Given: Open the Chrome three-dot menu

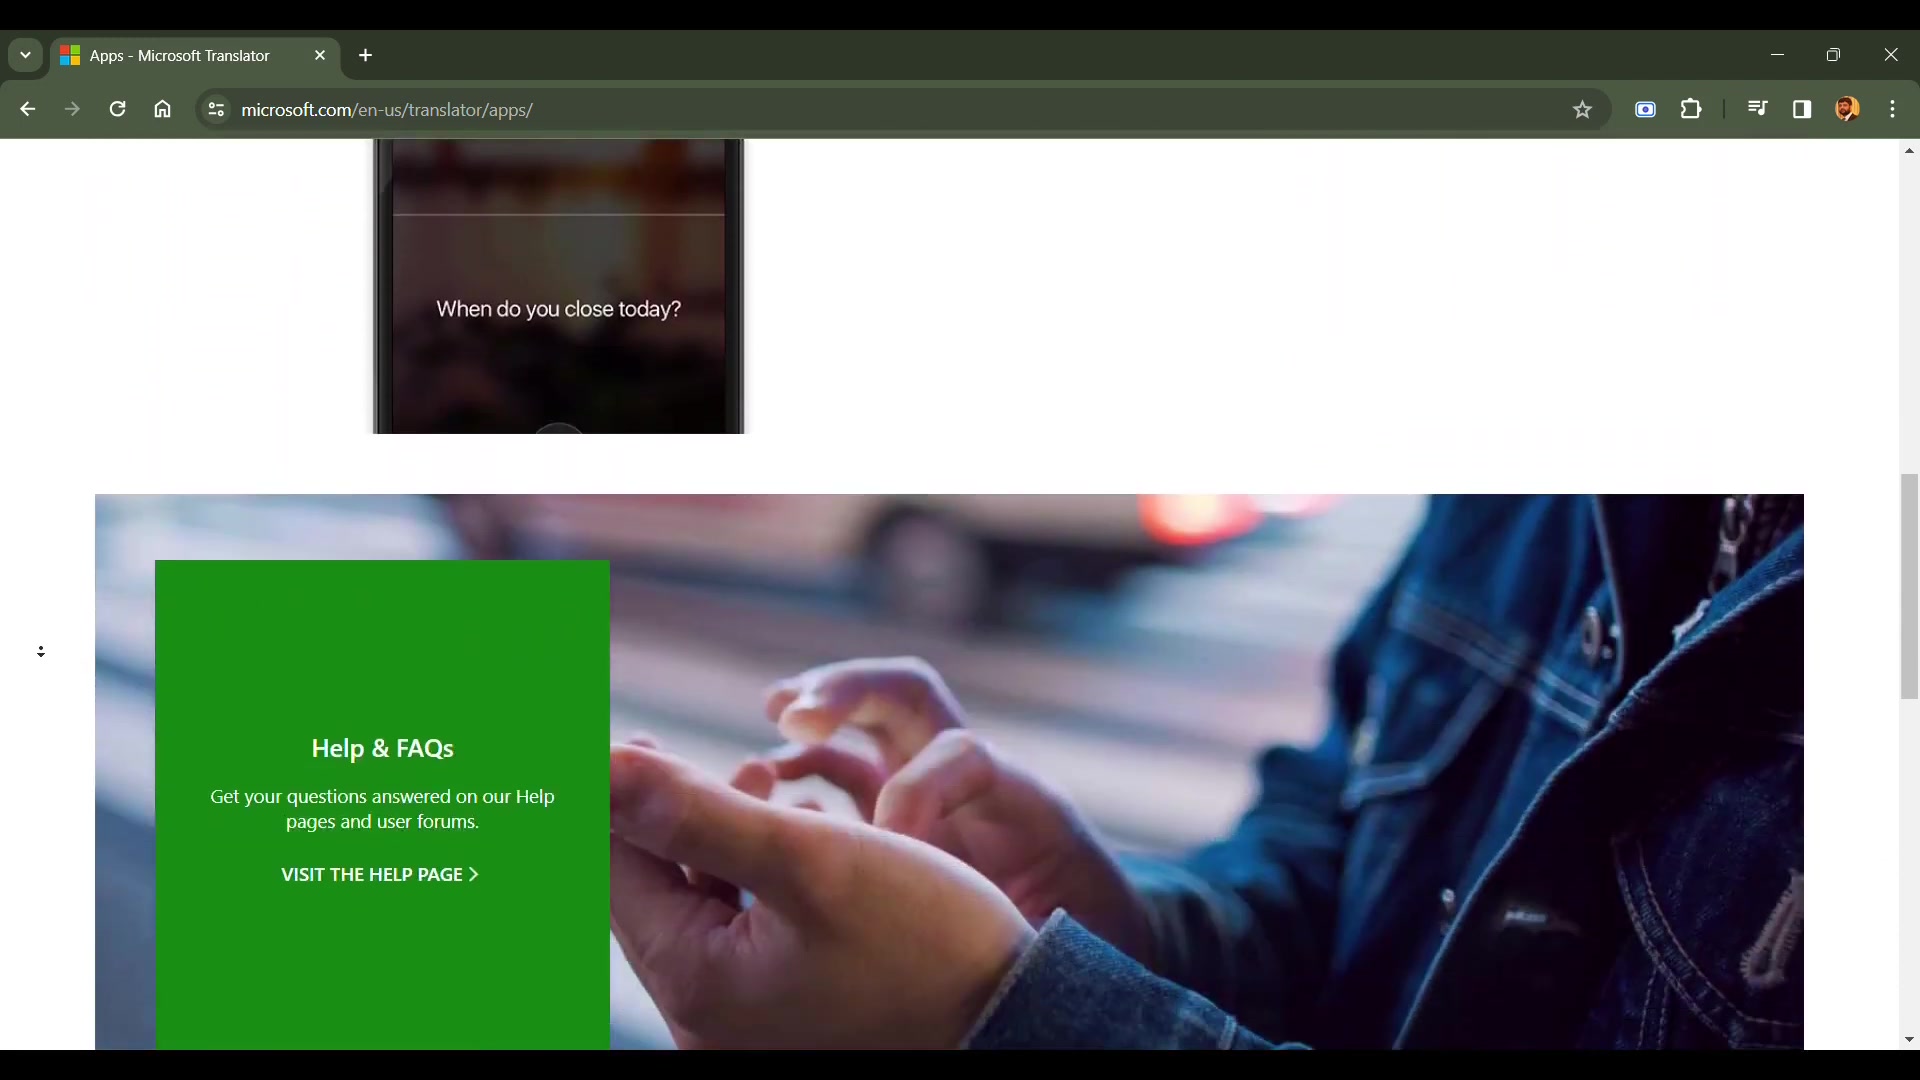Looking at the screenshot, I should 1893,109.
